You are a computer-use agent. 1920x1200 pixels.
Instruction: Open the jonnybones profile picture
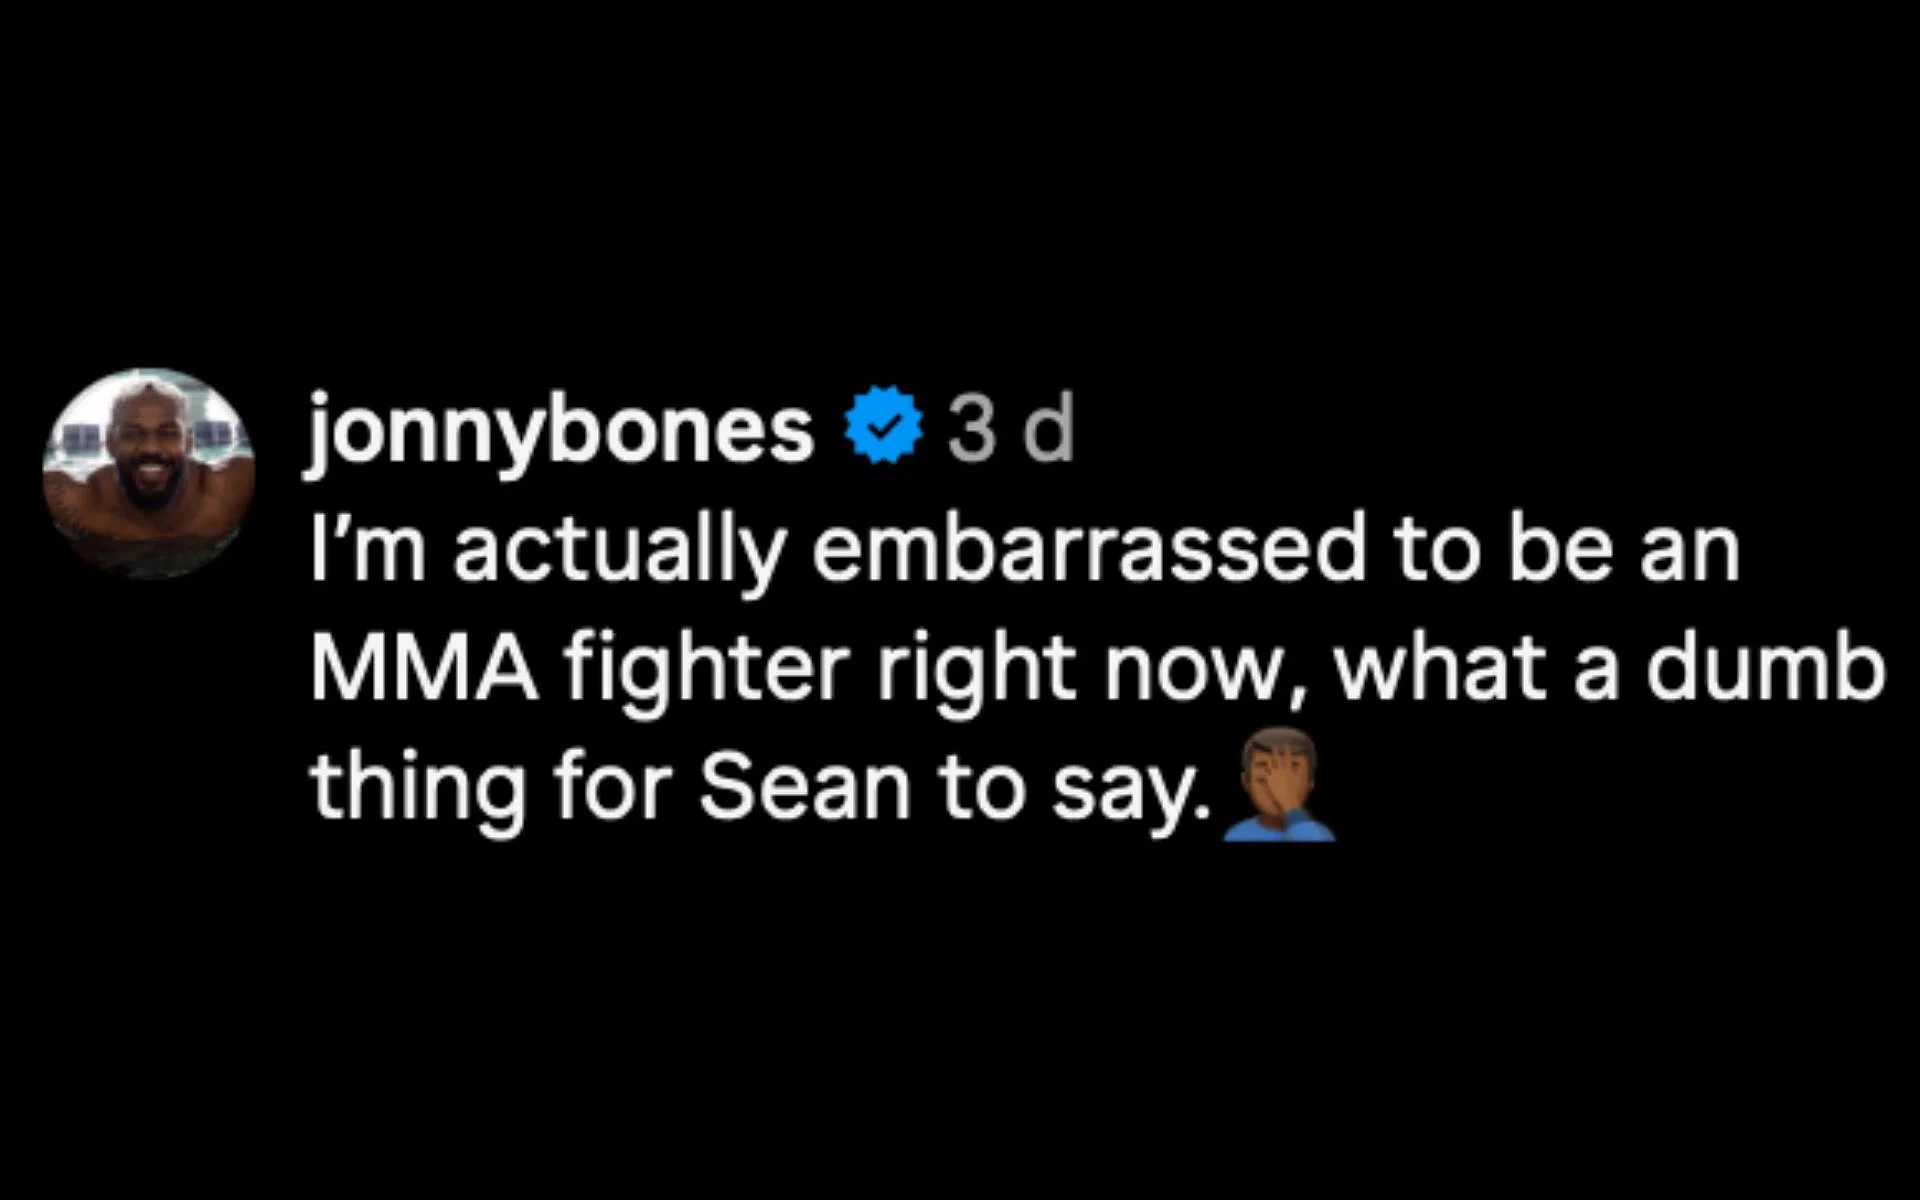pos(148,474)
